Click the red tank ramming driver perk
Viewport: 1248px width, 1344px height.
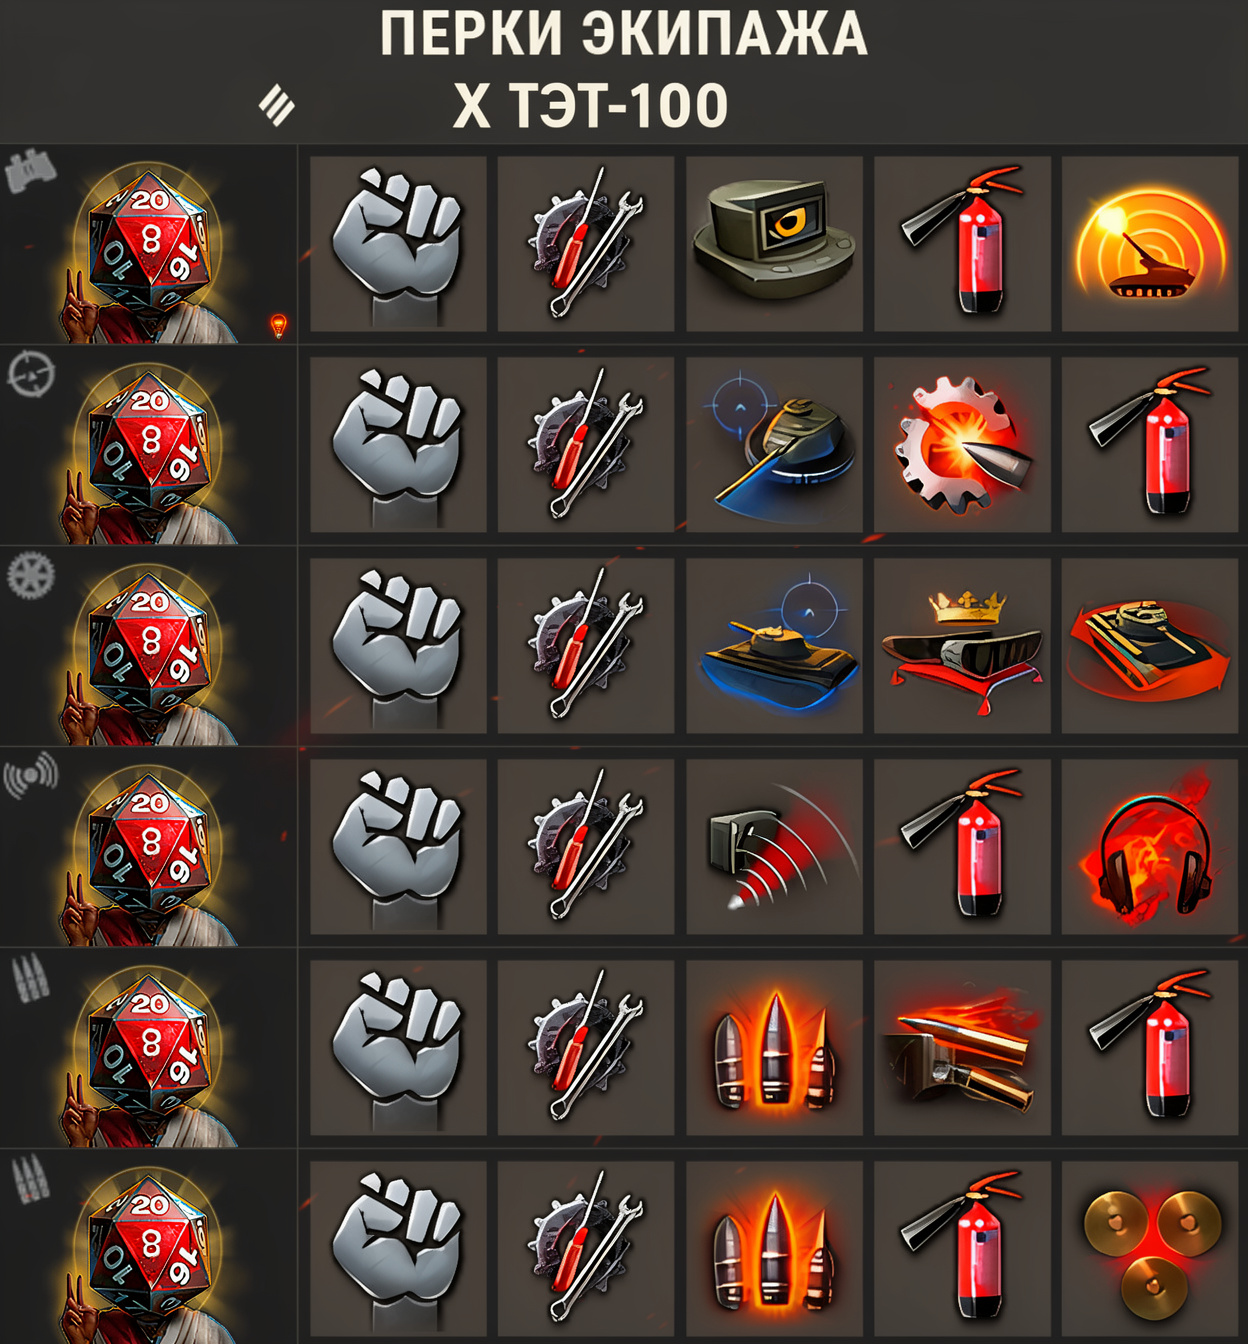pos(1150,645)
